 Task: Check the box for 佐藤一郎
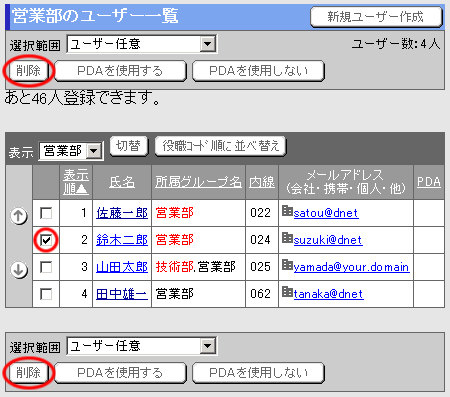point(46,213)
